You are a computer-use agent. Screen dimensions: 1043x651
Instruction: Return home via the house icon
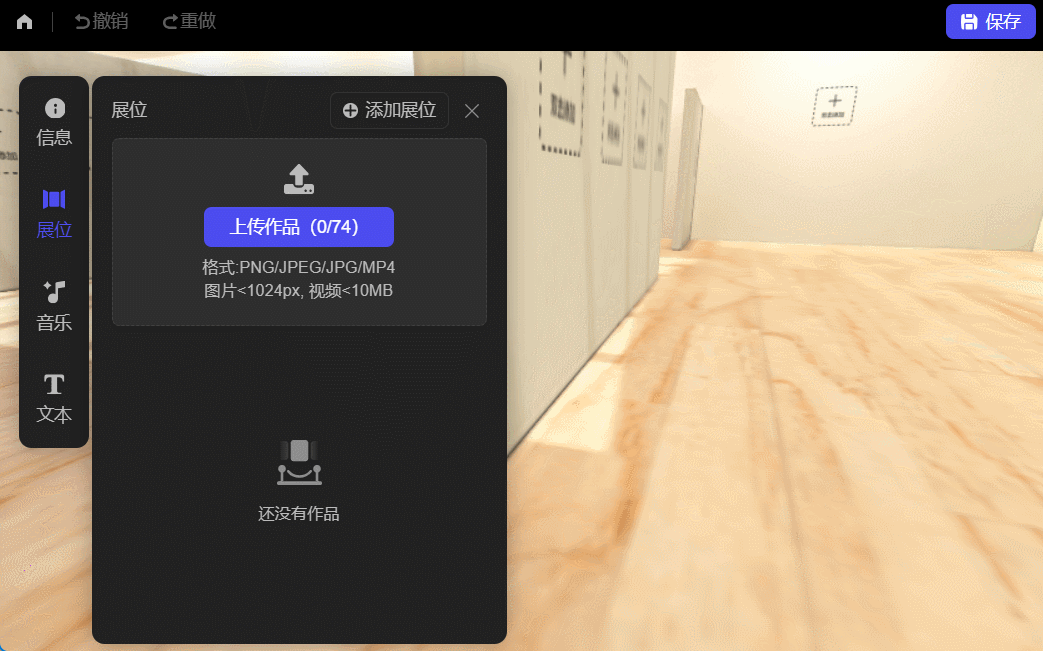pos(22,21)
